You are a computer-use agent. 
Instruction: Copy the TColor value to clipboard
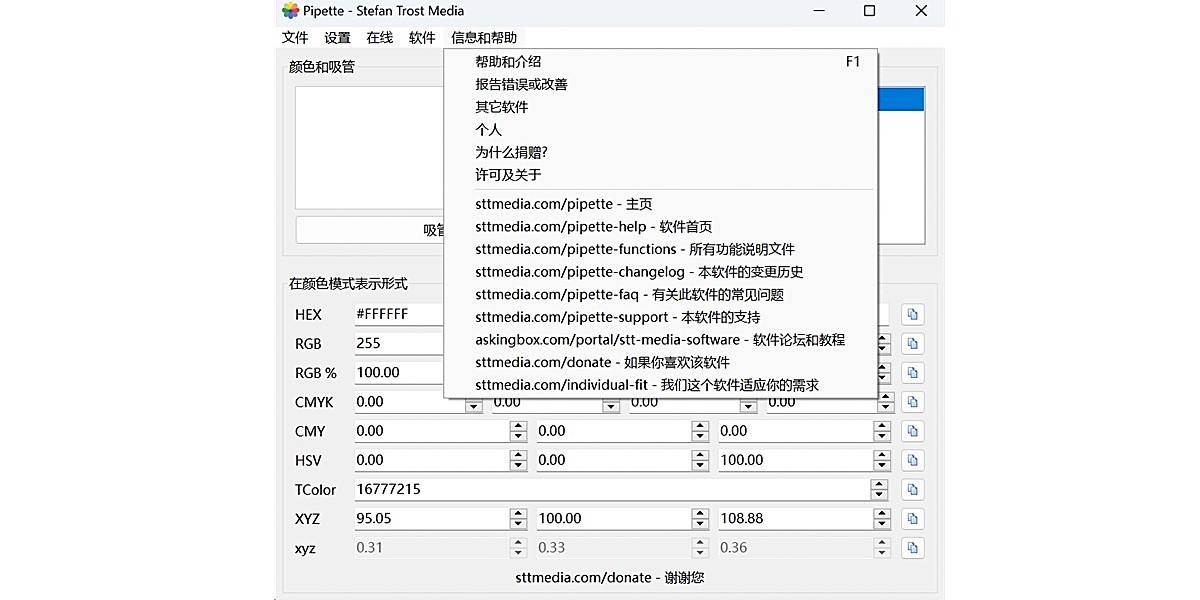pyautogui.click(x=911, y=489)
